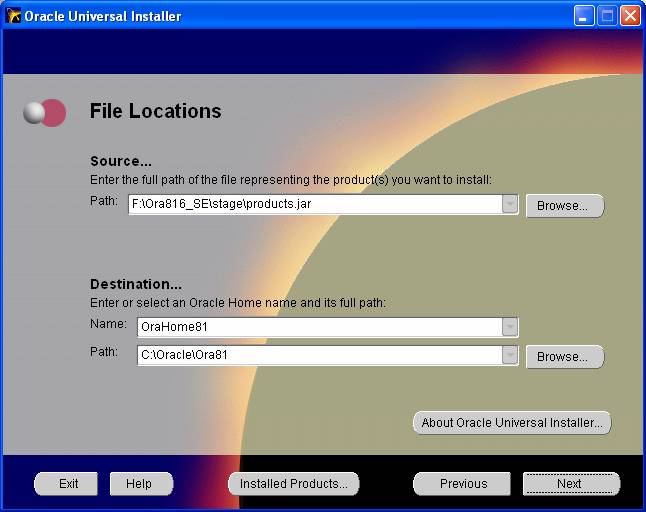
Task: Click Browse next to the Destination path
Action: [x=564, y=356]
